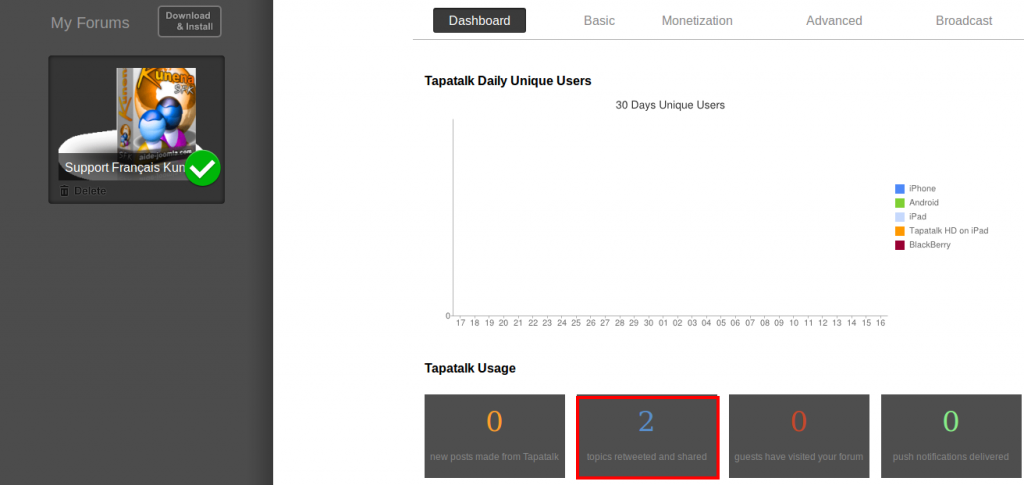Click the green checkmark verified icon

(203, 168)
